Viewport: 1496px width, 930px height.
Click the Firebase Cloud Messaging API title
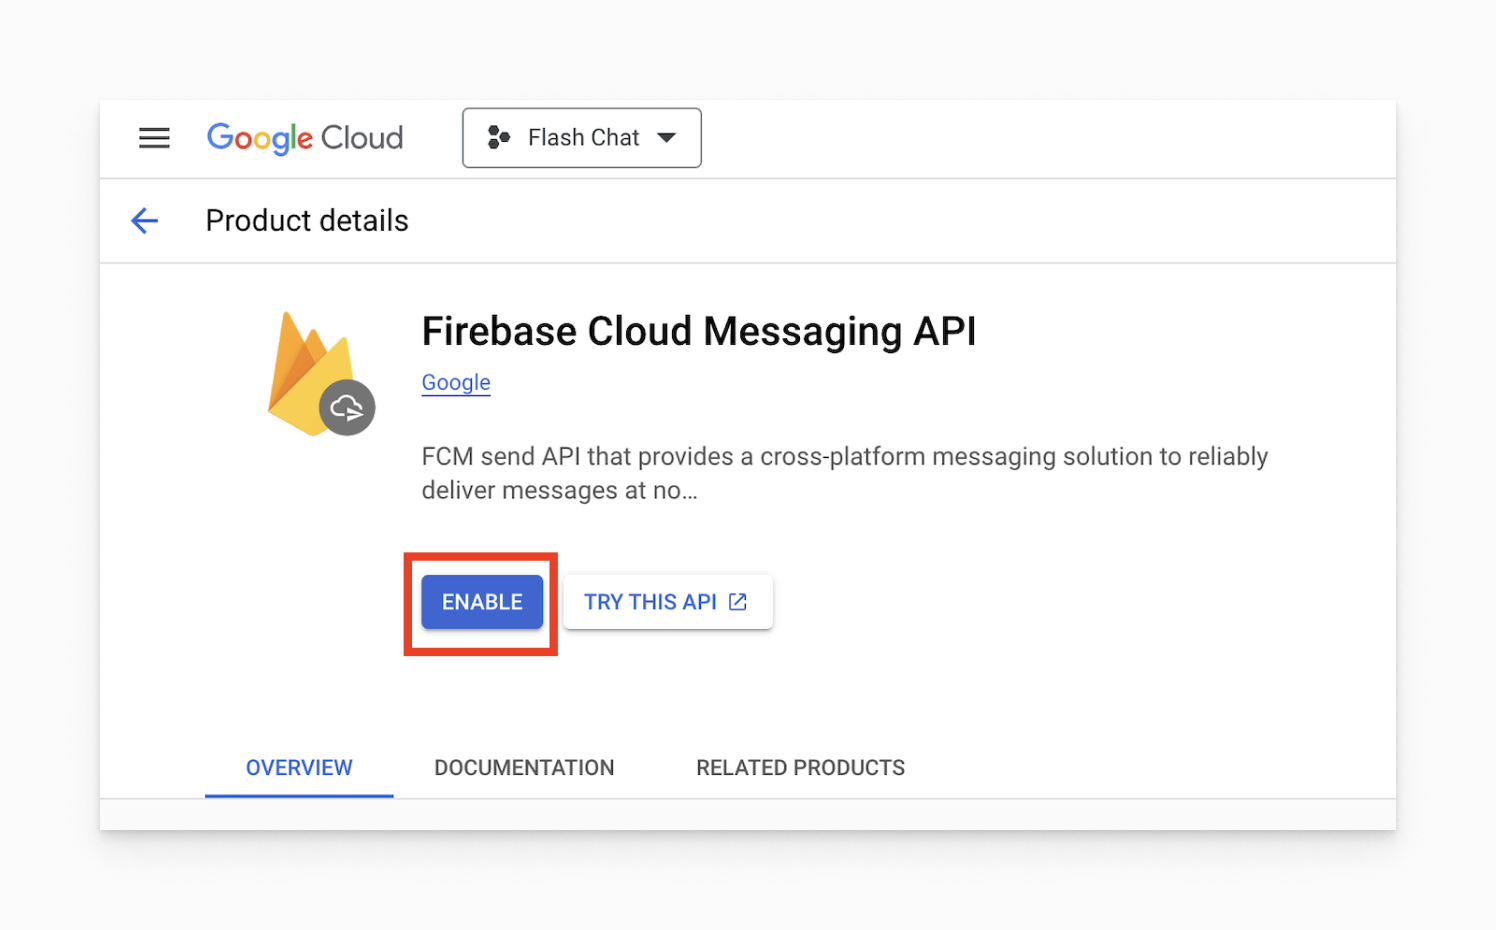699,331
